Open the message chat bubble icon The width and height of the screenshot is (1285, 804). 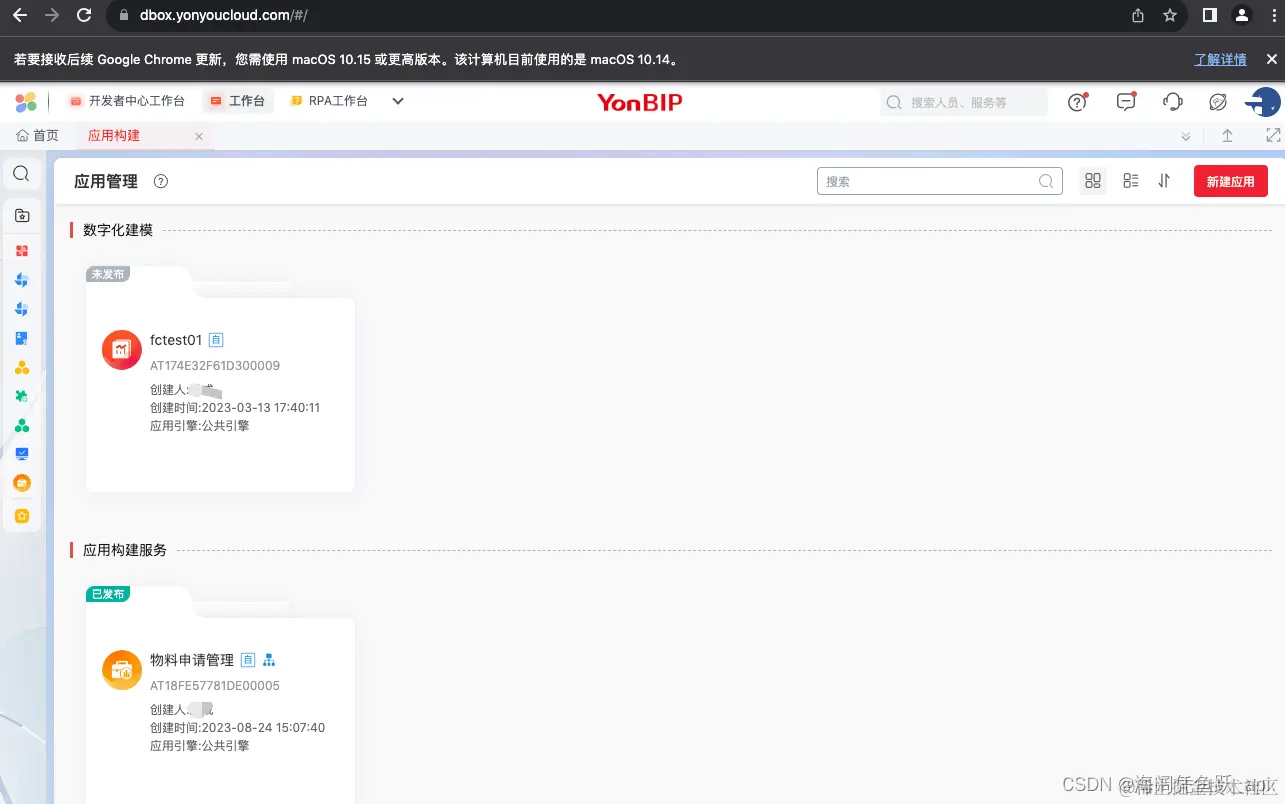pyautogui.click(x=1126, y=101)
